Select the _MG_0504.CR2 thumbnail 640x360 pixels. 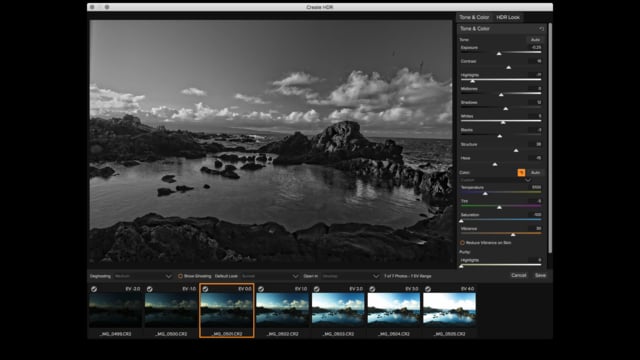pyautogui.click(x=393, y=311)
